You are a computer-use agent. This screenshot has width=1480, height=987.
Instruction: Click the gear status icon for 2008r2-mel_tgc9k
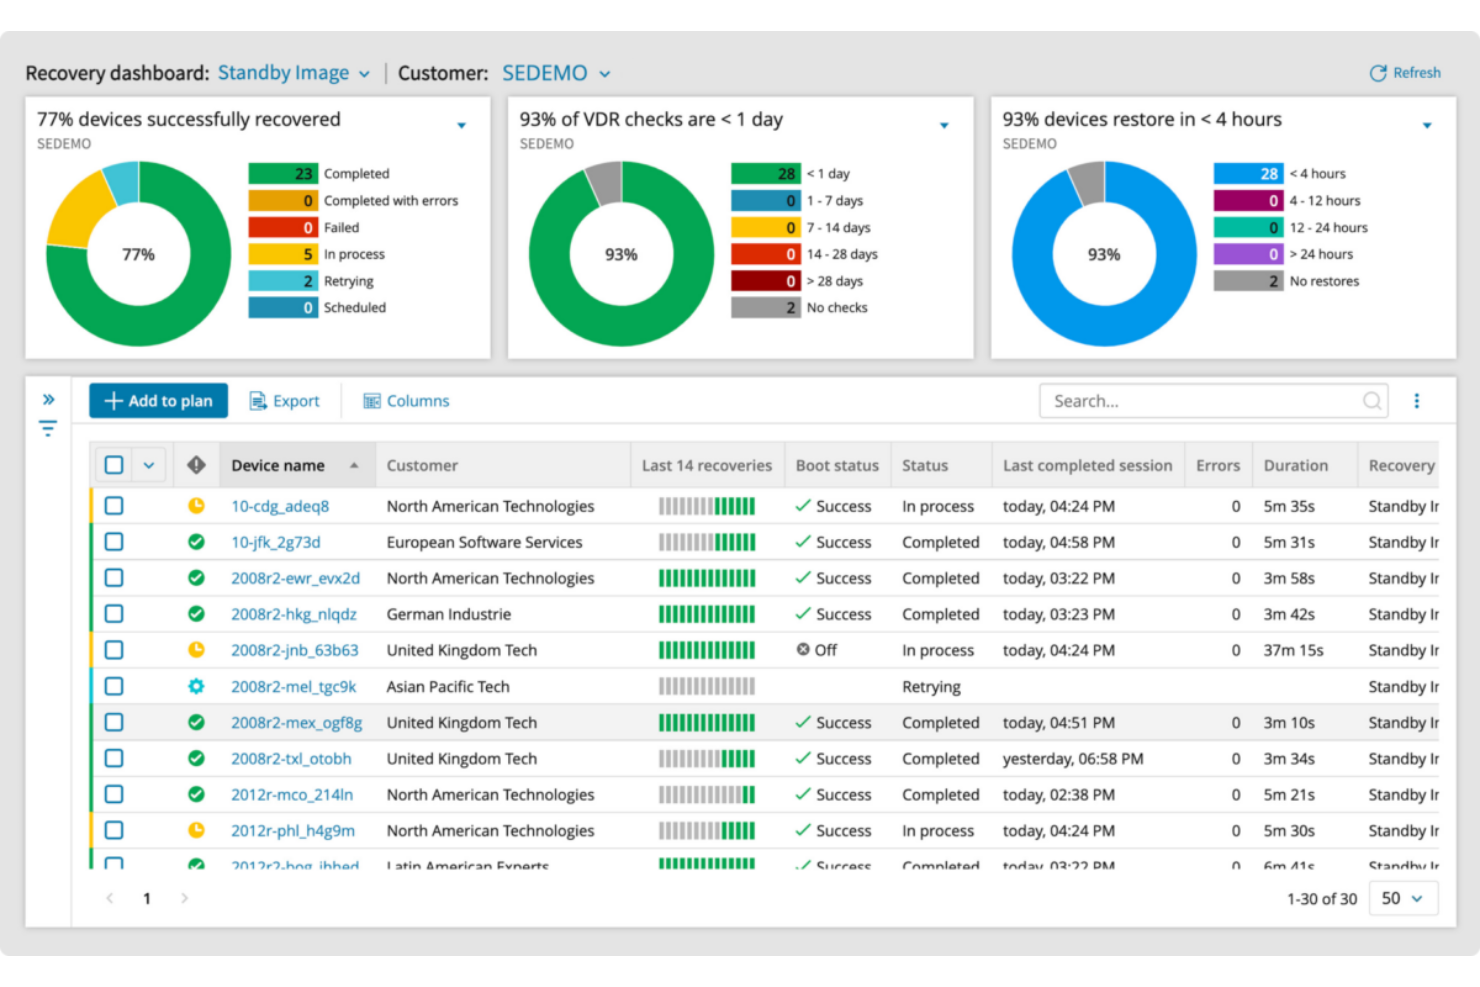tap(196, 686)
